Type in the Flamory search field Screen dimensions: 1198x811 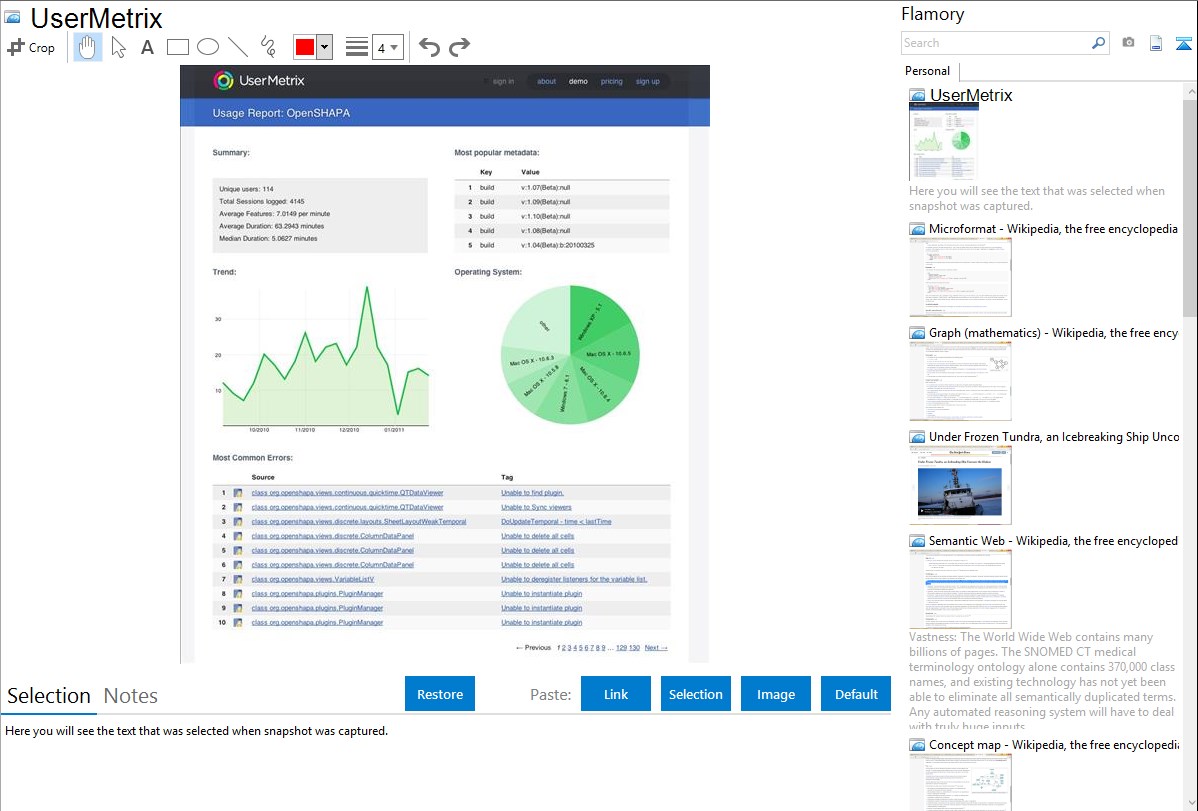click(995, 43)
